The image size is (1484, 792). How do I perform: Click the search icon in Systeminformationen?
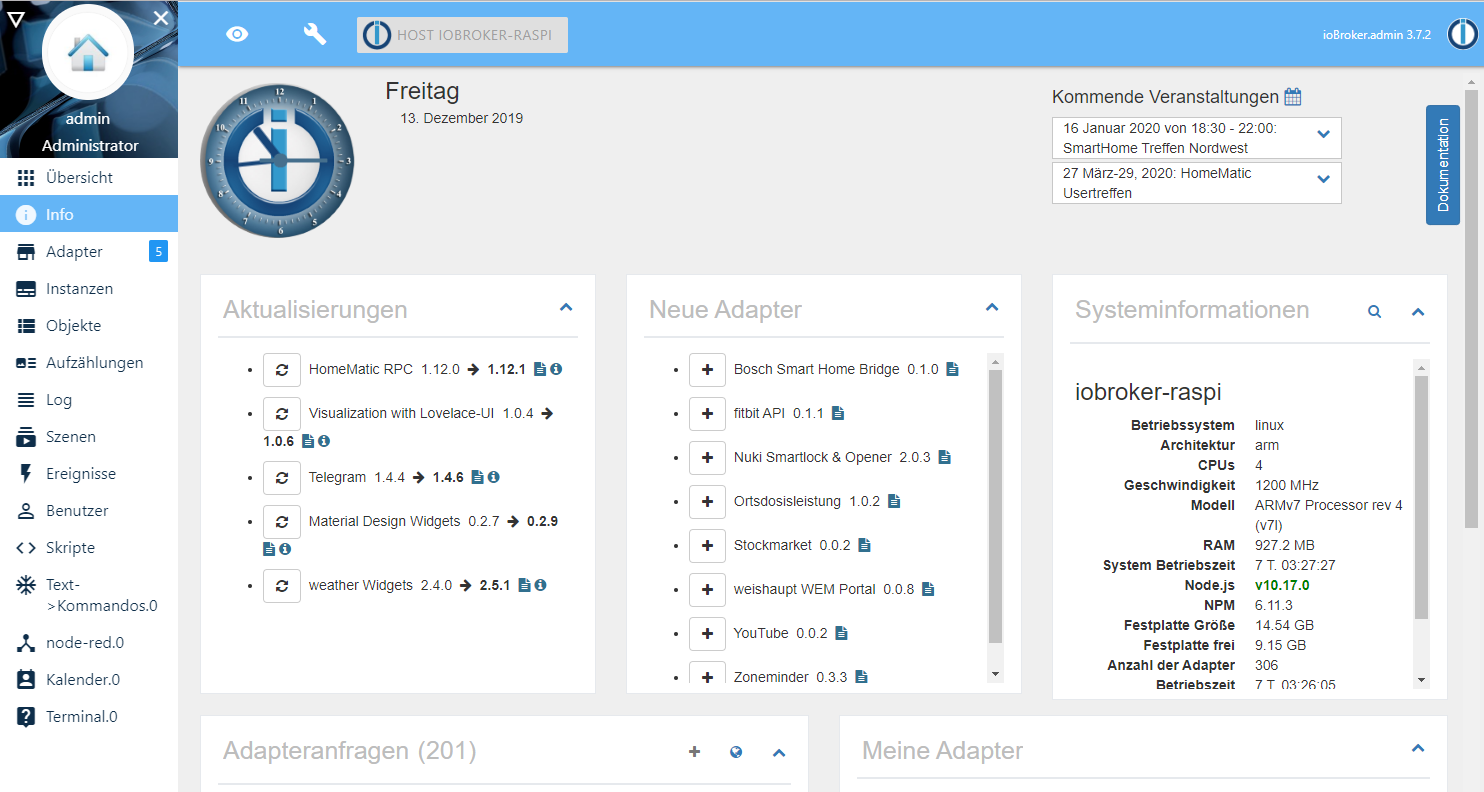(1374, 312)
